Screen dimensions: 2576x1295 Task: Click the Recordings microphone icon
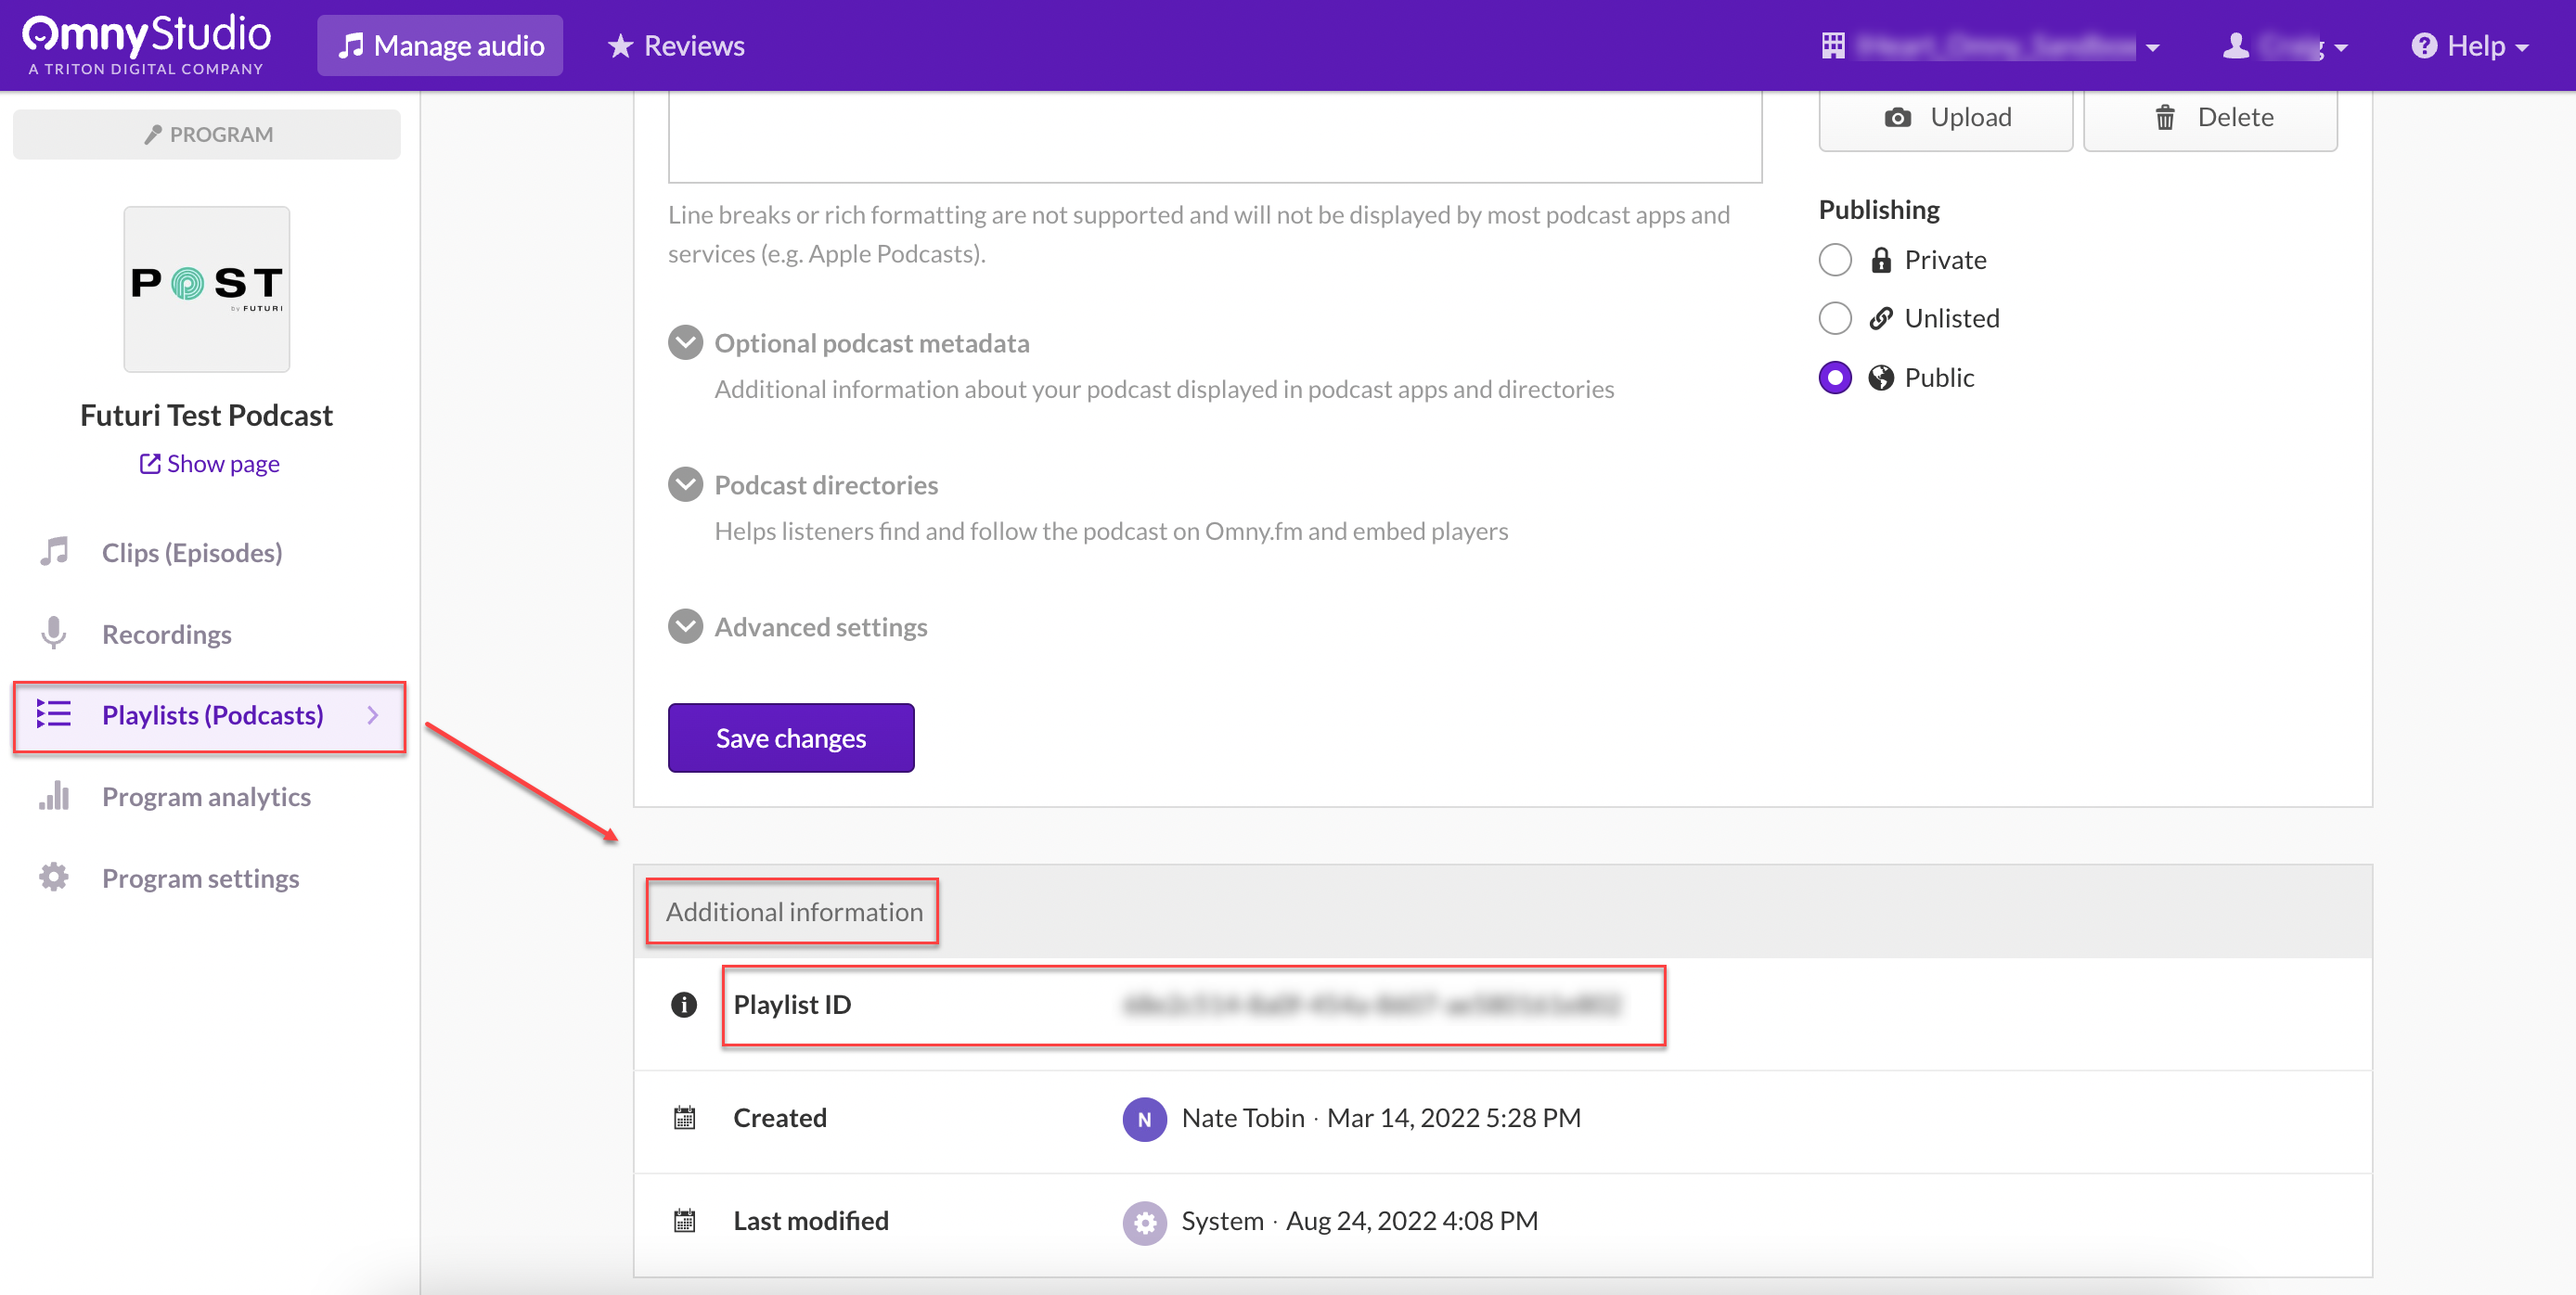(54, 634)
